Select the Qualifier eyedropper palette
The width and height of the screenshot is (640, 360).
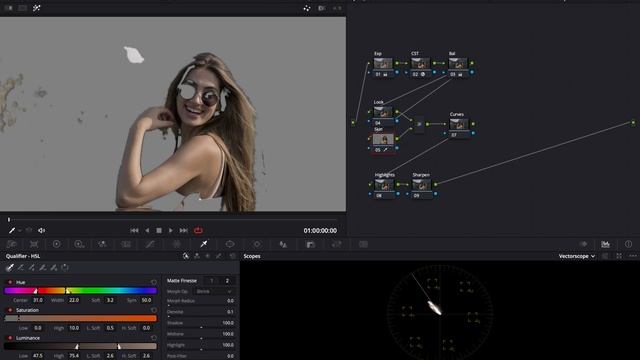pos(204,244)
